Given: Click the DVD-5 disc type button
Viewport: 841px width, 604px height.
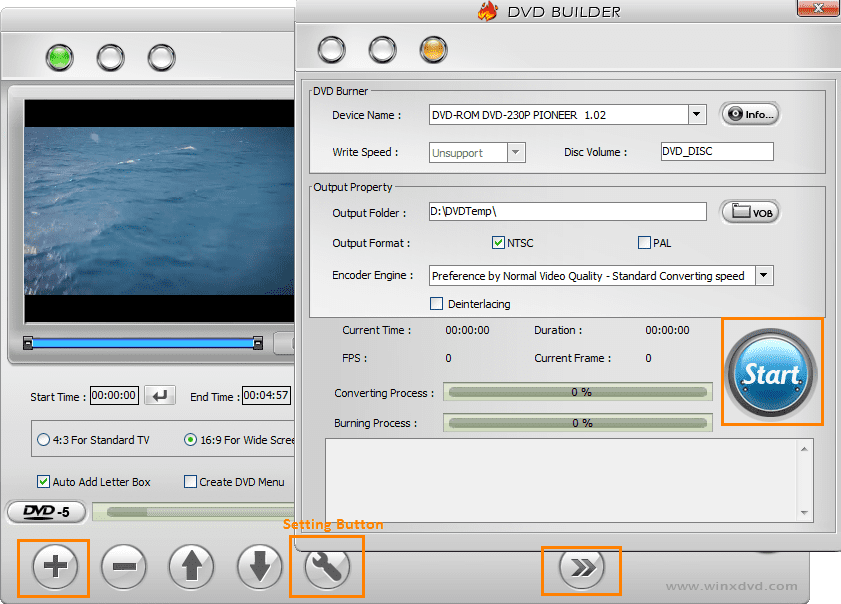Looking at the screenshot, I should [47, 512].
